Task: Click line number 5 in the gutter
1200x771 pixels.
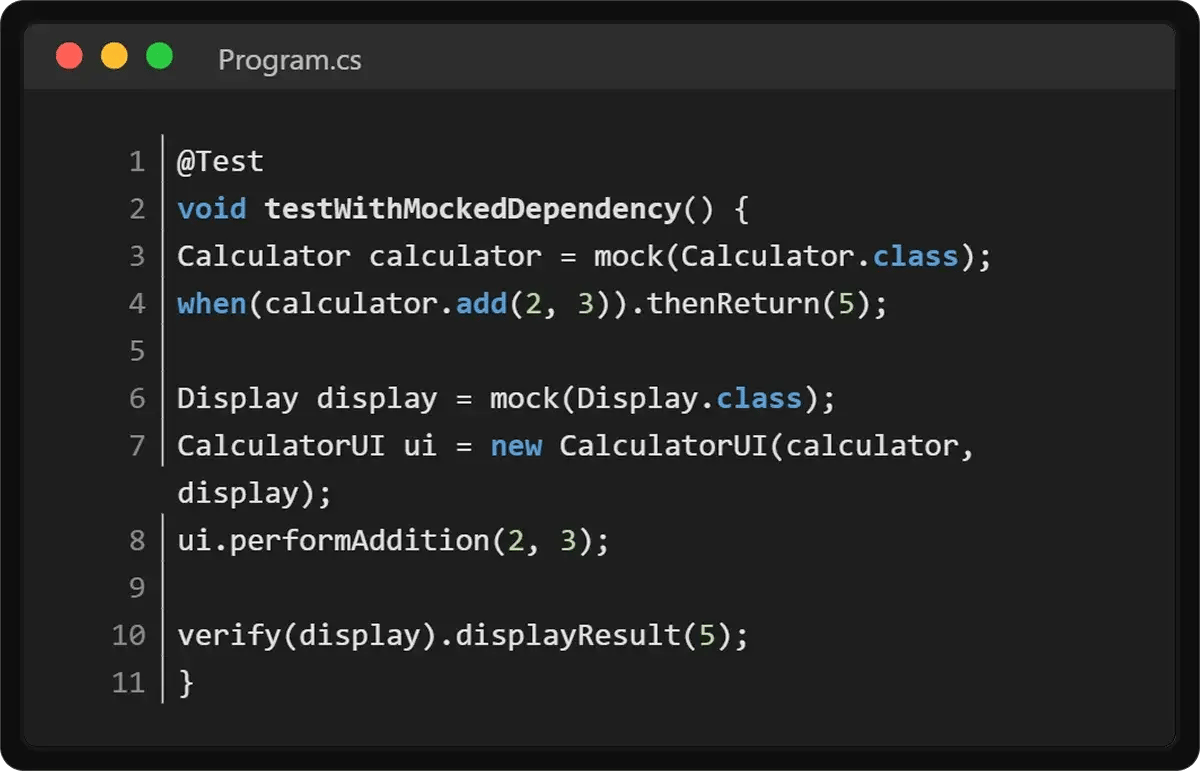Action: 137,352
